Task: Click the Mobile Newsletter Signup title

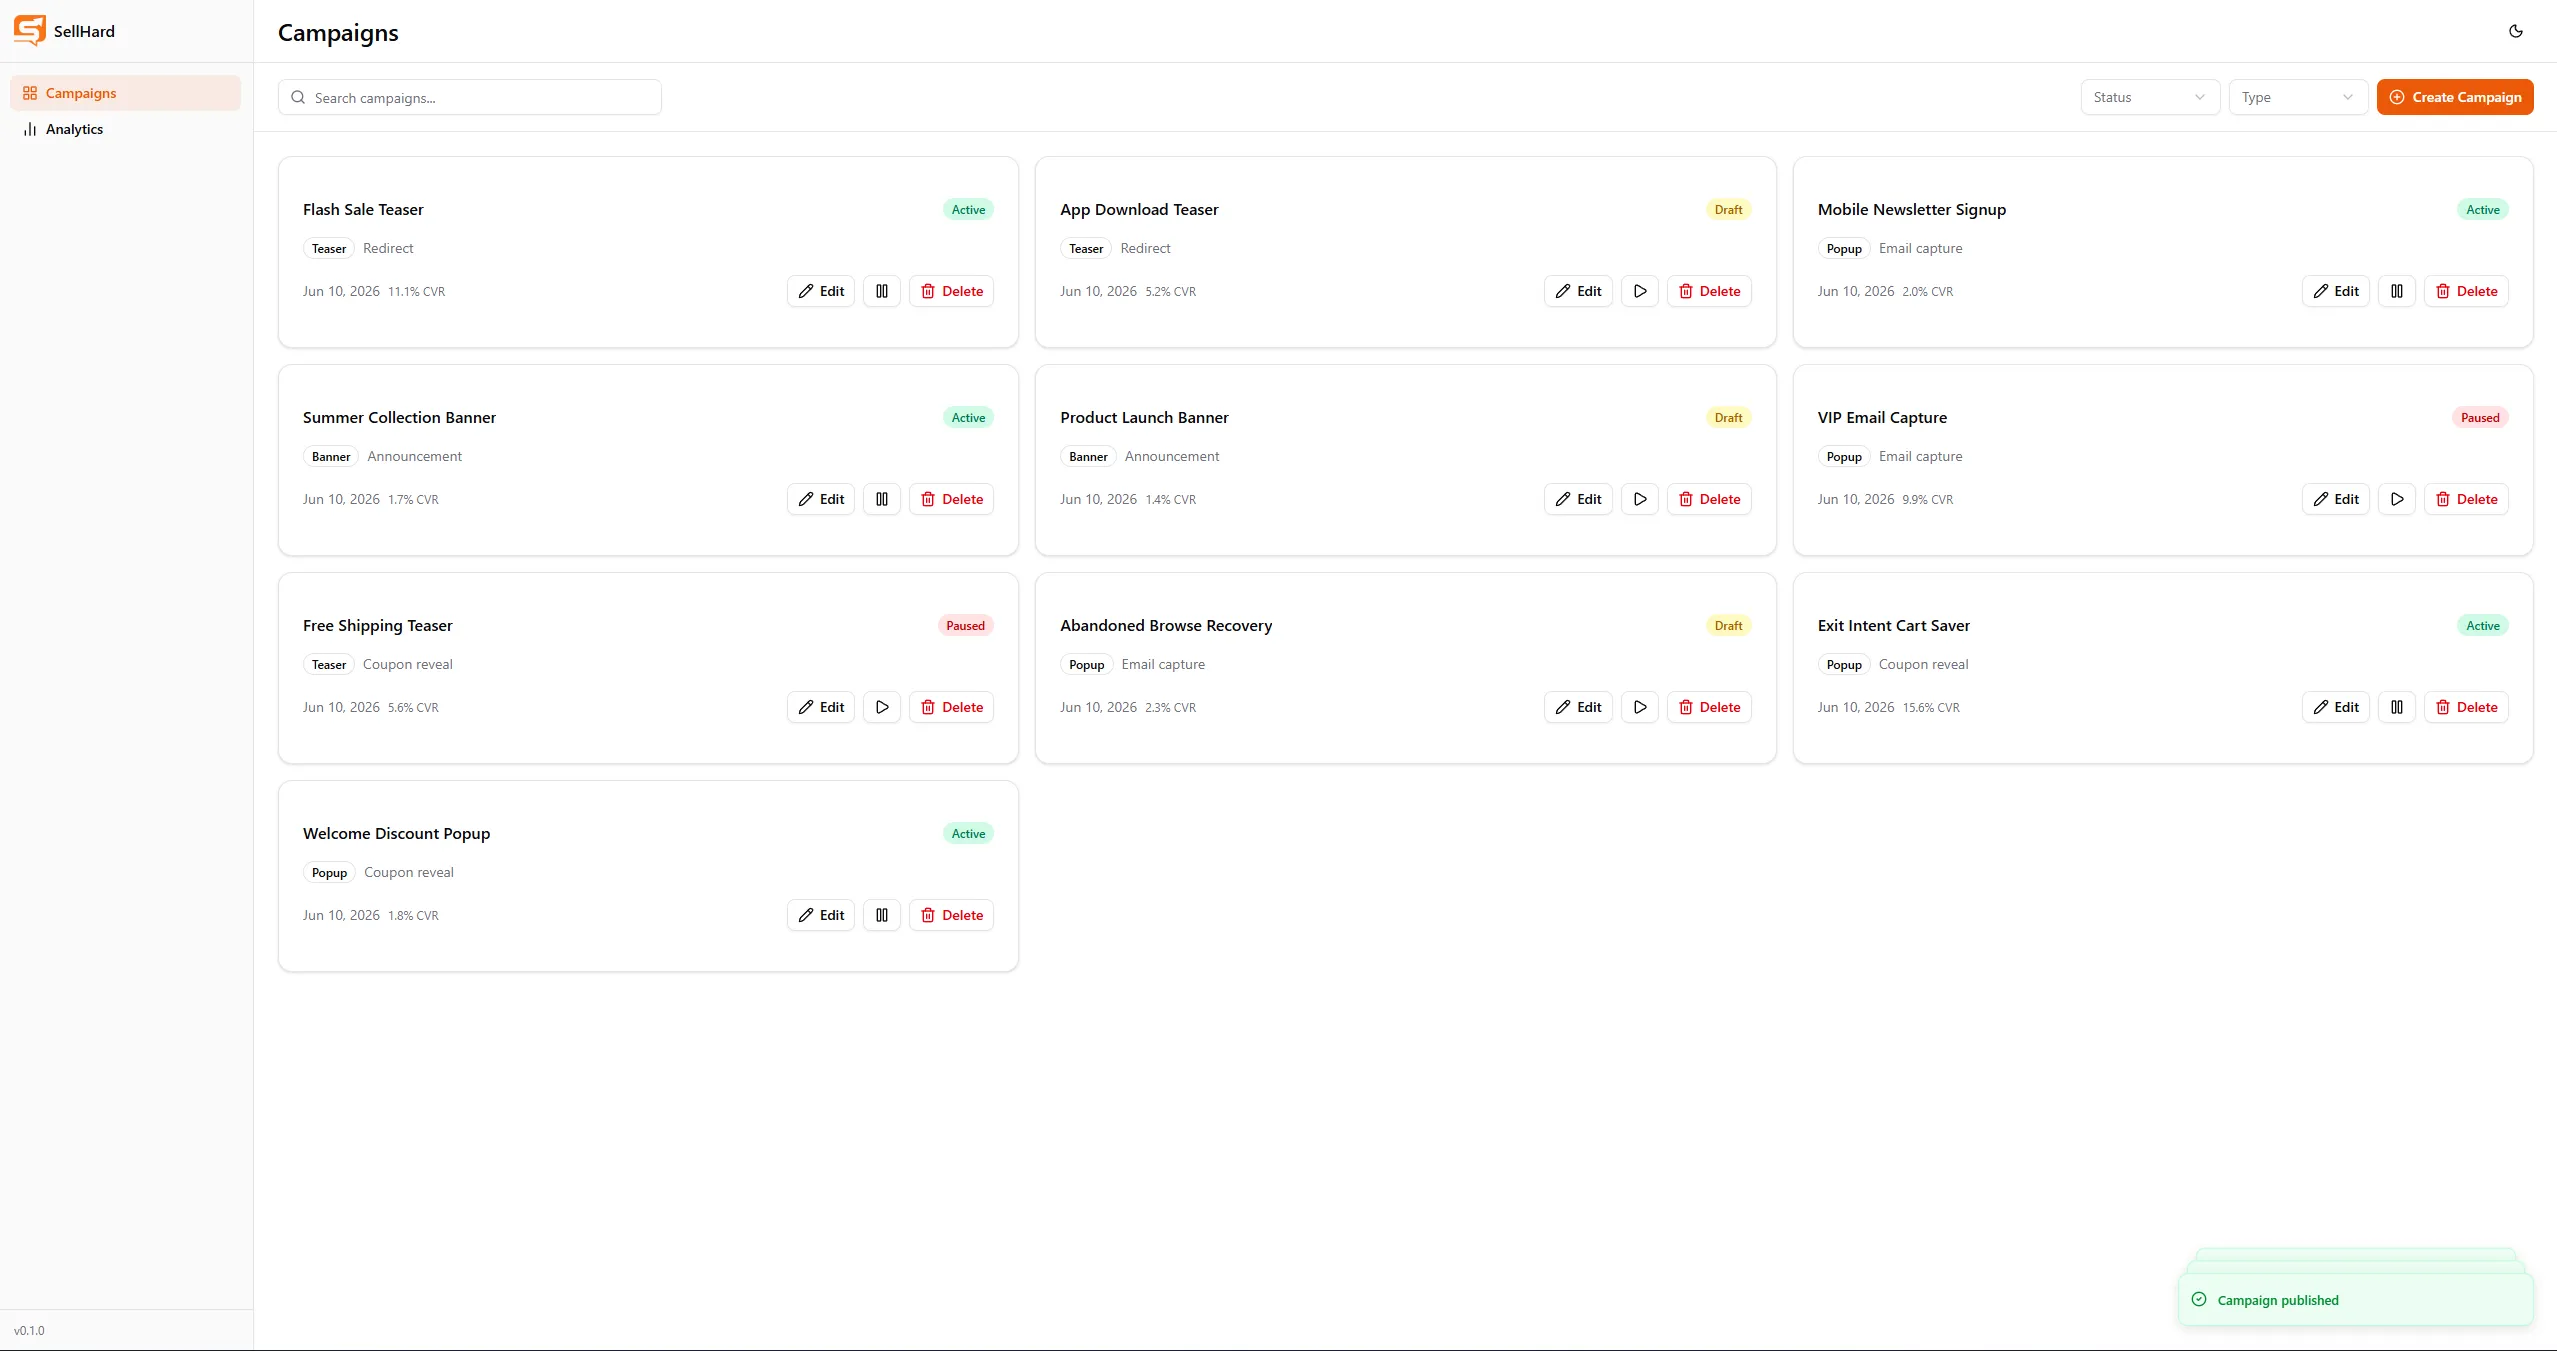Action: tap(1912, 209)
